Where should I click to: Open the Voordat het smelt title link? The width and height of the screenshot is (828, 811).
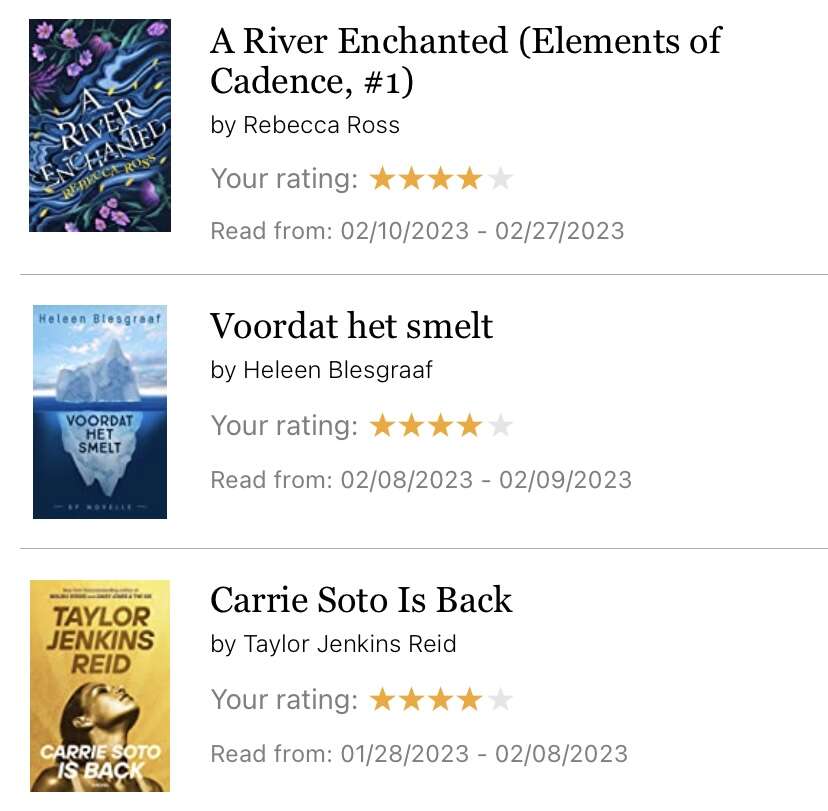tap(352, 326)
